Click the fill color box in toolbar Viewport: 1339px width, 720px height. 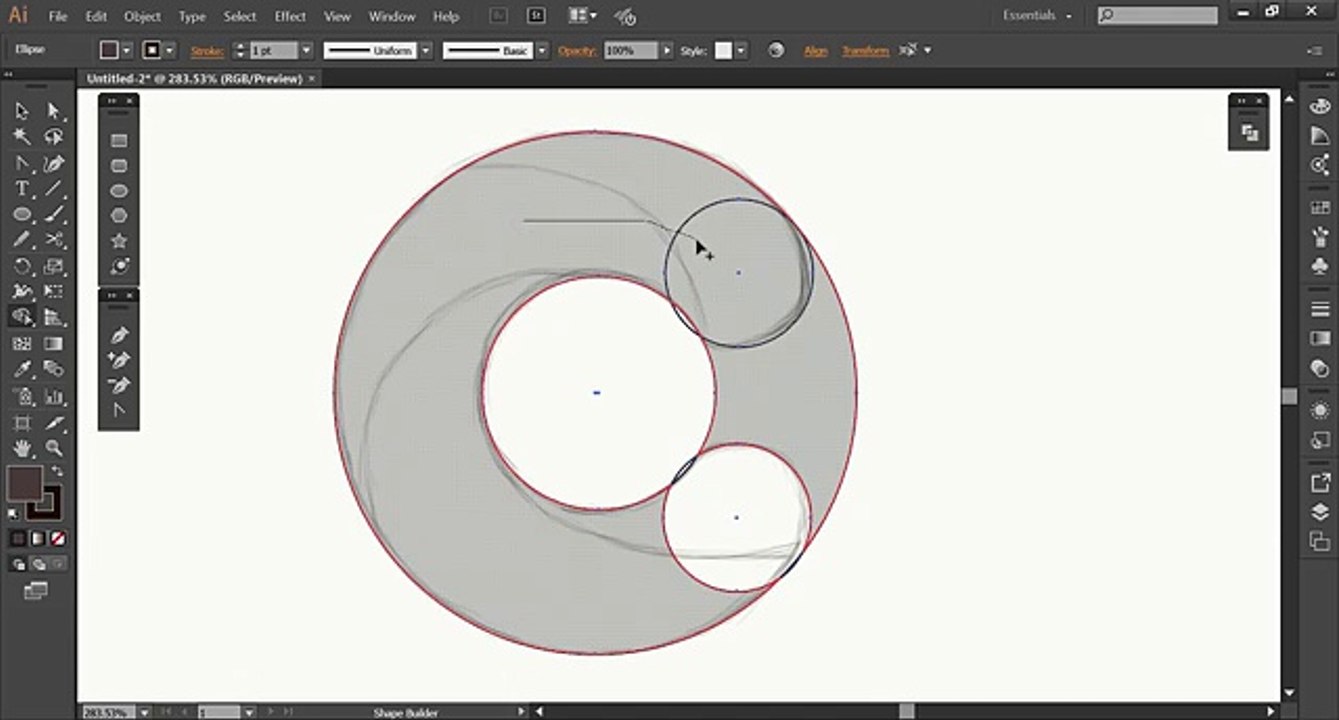24,484
